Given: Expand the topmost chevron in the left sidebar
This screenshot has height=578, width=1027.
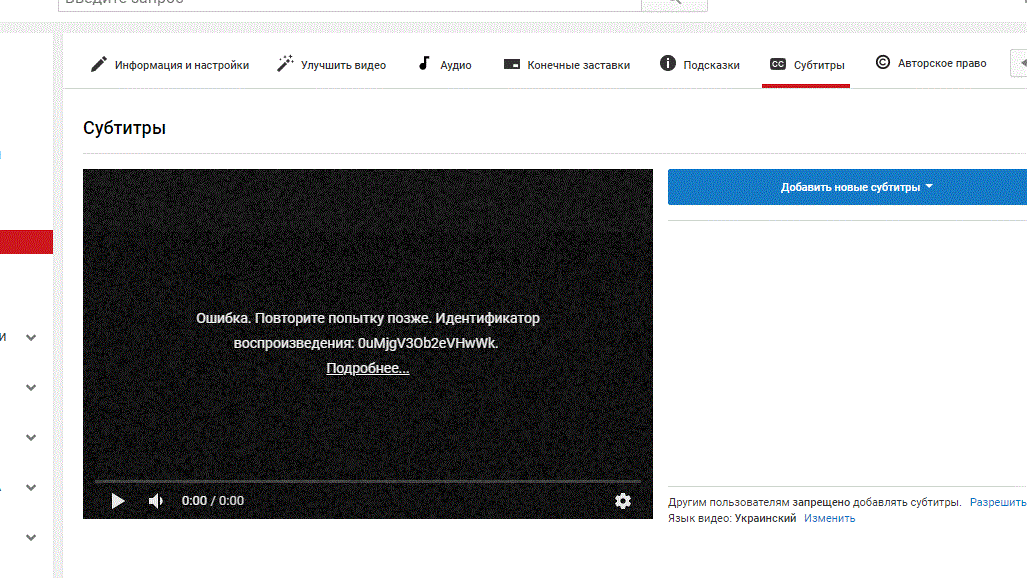Looking at the screenshot, I should click(x=31, y=338).
